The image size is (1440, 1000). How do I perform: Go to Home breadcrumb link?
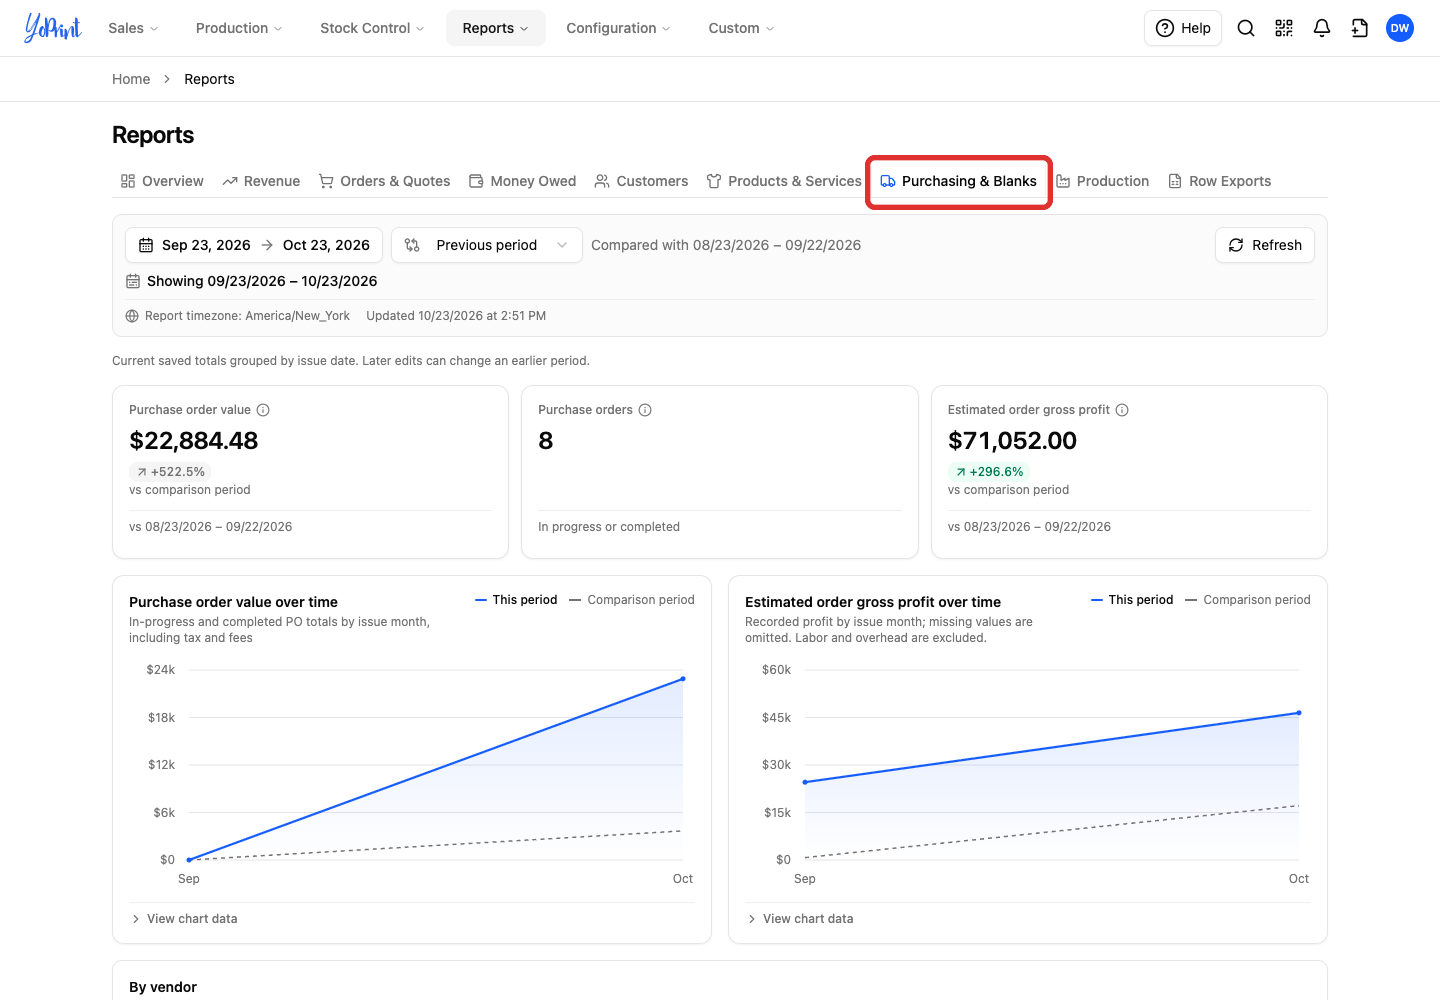131,79
